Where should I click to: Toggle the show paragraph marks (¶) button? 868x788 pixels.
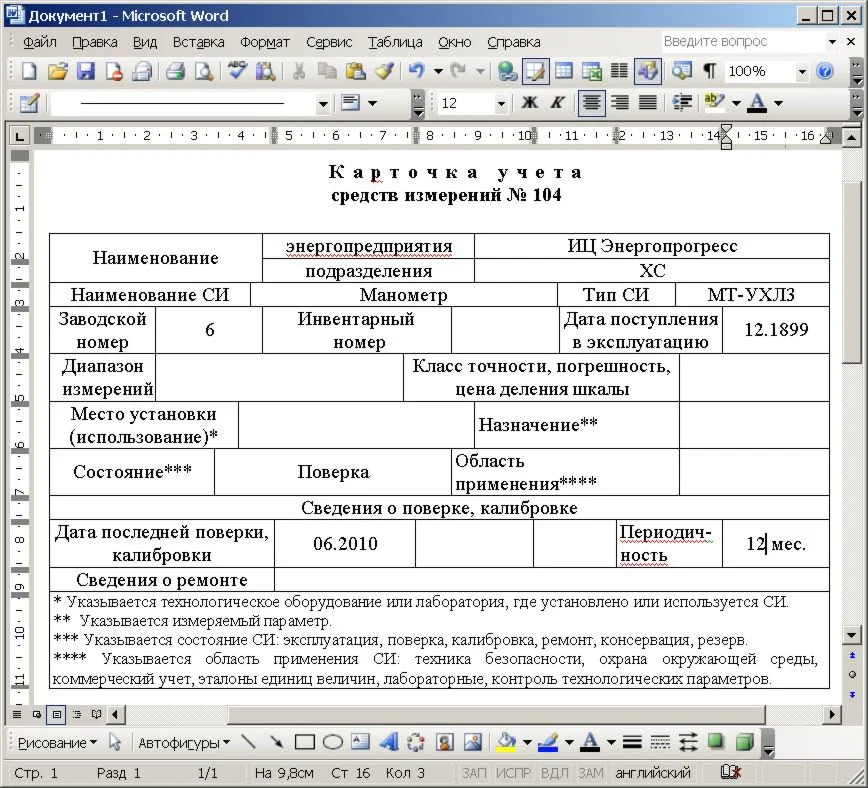(709, 72)
